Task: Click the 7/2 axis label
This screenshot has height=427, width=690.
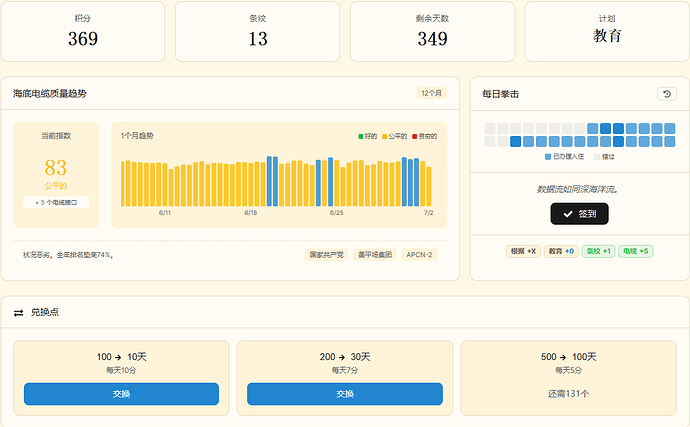Action: 429,213
